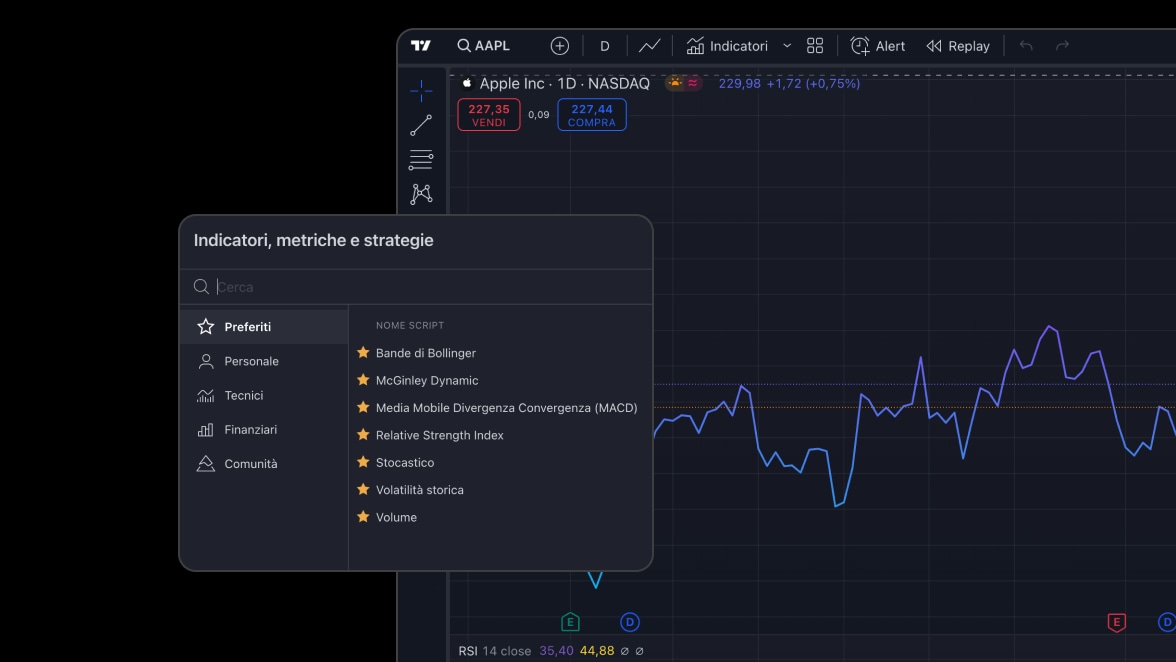Switch to the Tecnici category
The width and height of the screenshot is (1176, 662).
243,395
